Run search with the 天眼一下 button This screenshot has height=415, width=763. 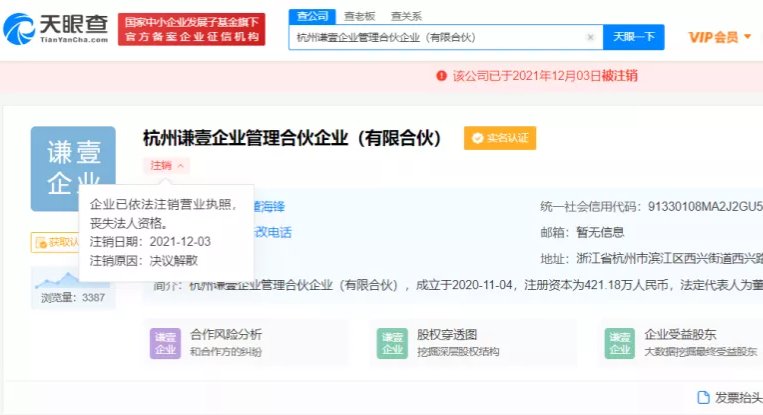634,37
